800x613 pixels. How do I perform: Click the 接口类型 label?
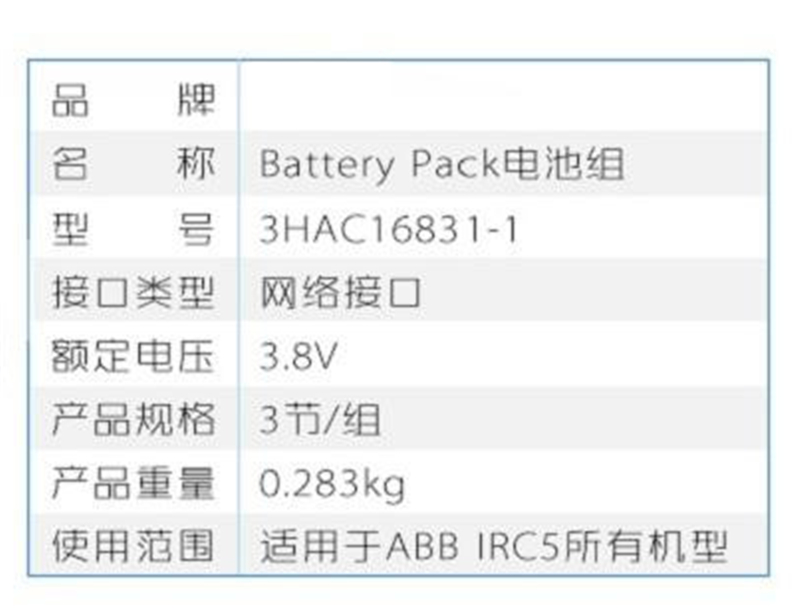coord(132,293)
